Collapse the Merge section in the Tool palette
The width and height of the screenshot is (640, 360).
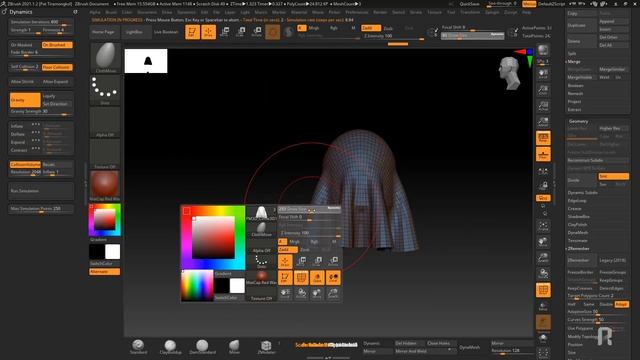(x=573, y=62)
